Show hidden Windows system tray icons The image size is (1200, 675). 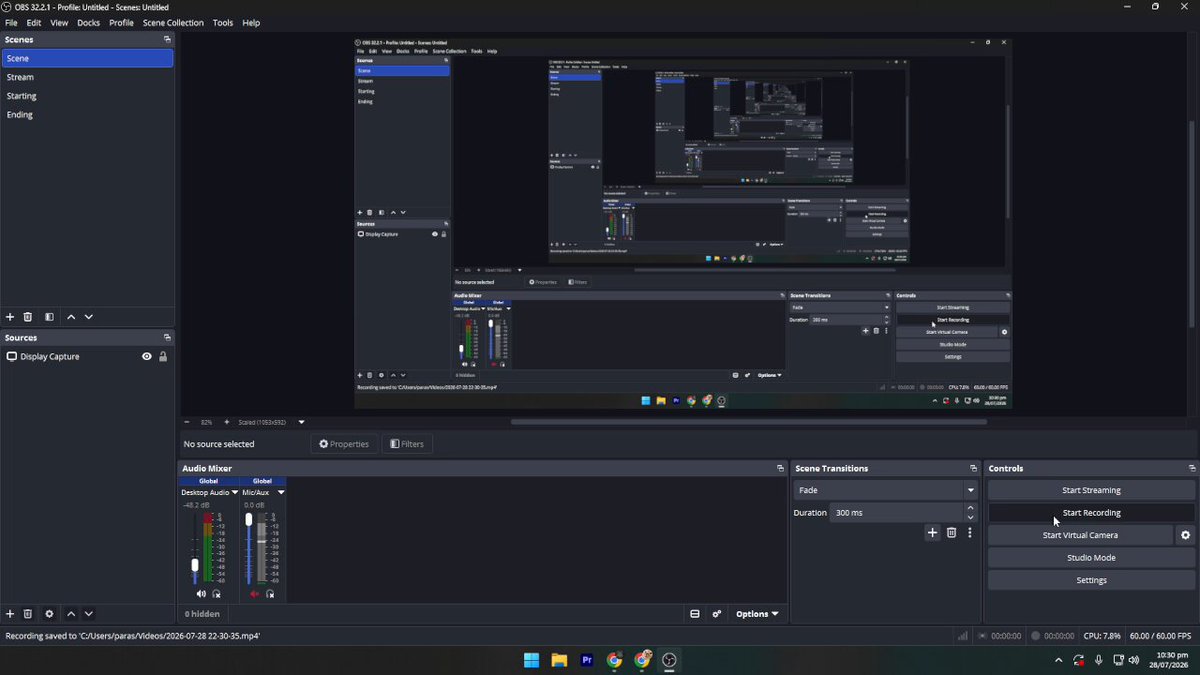pyautogui.click(x=1058, y=660)
